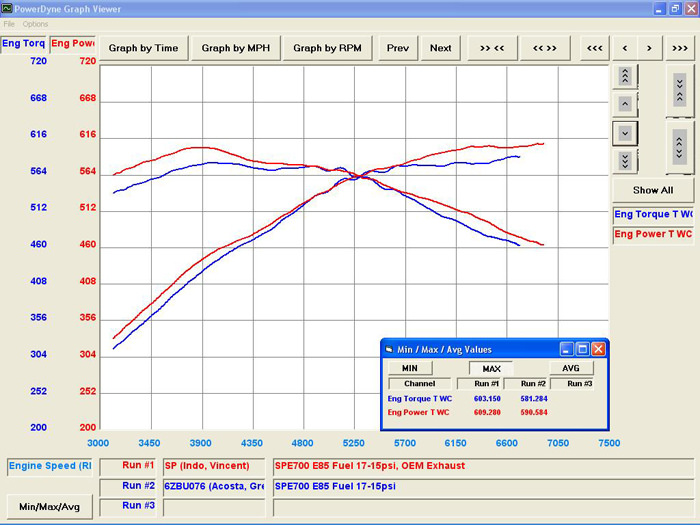Click the single > scroll right button
The image size is (700, 525).
click(650, 48)
